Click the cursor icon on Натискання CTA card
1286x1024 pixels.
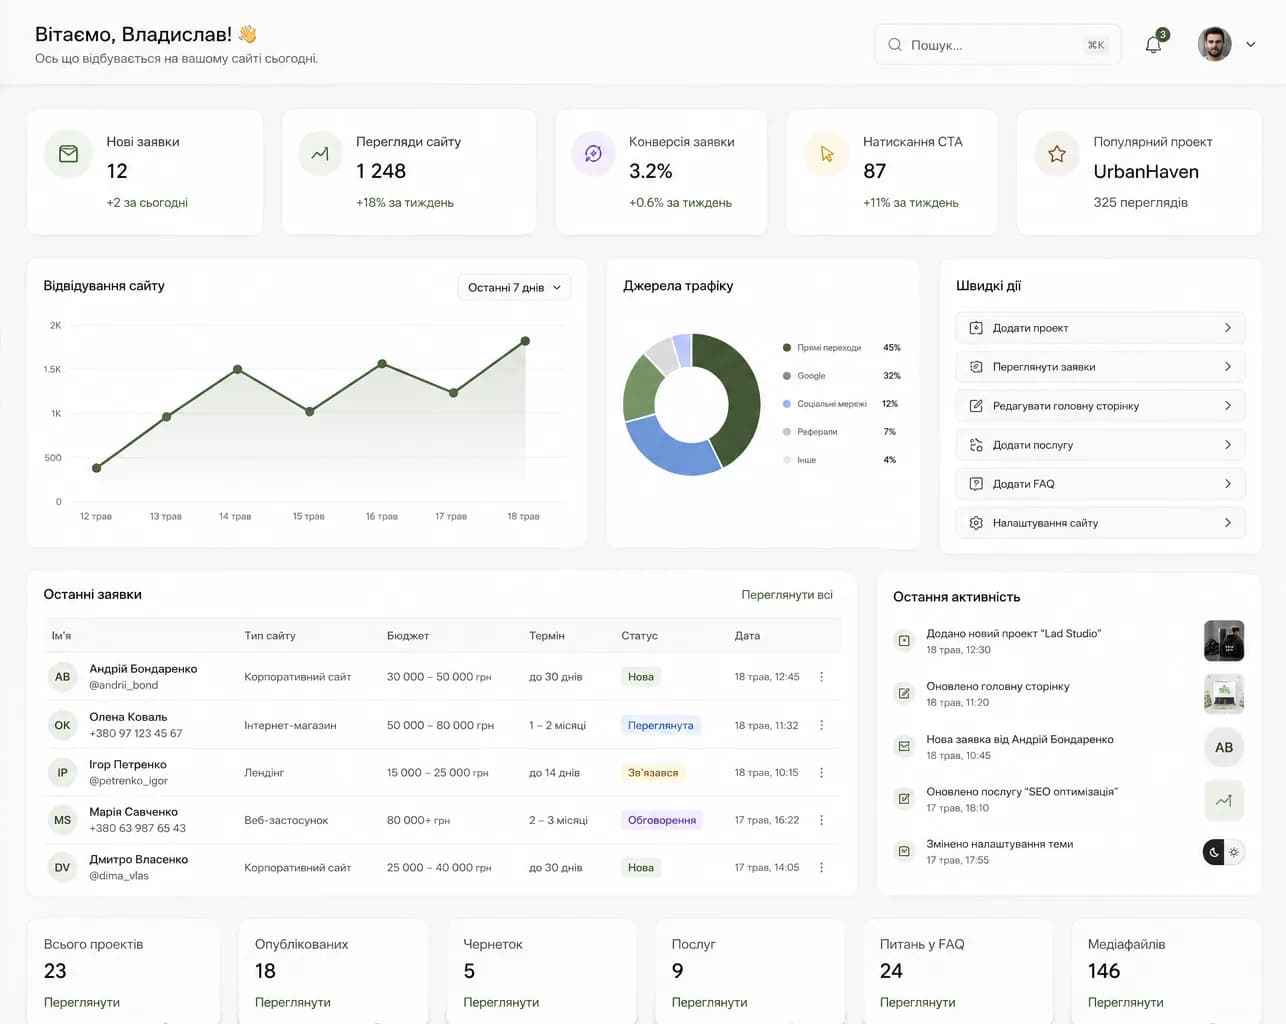click(x=826, y=154)
